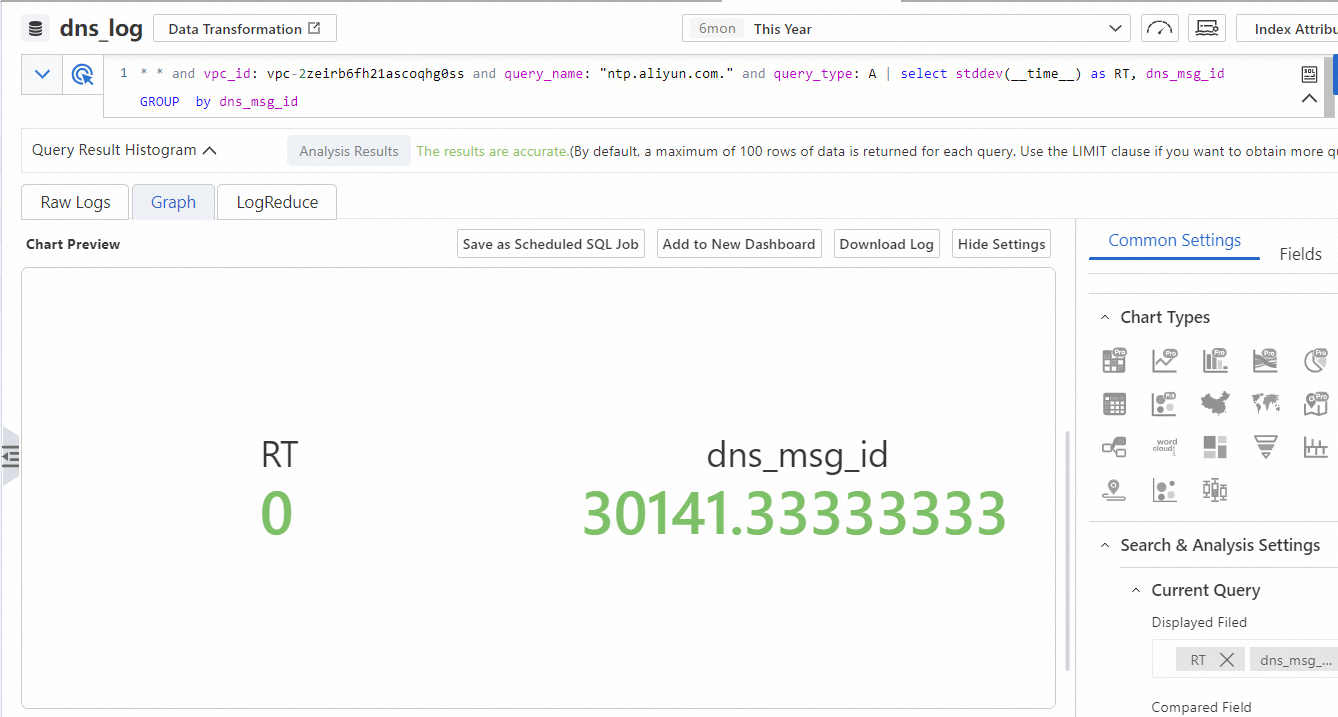Select the histogram error-bar chart type

(1316, 447)
